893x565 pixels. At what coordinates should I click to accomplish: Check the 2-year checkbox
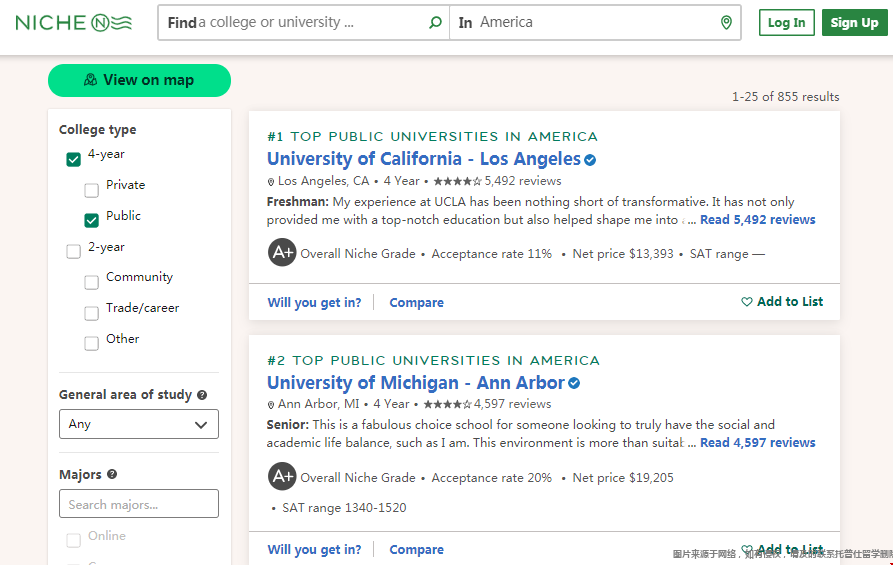[73, 251]
